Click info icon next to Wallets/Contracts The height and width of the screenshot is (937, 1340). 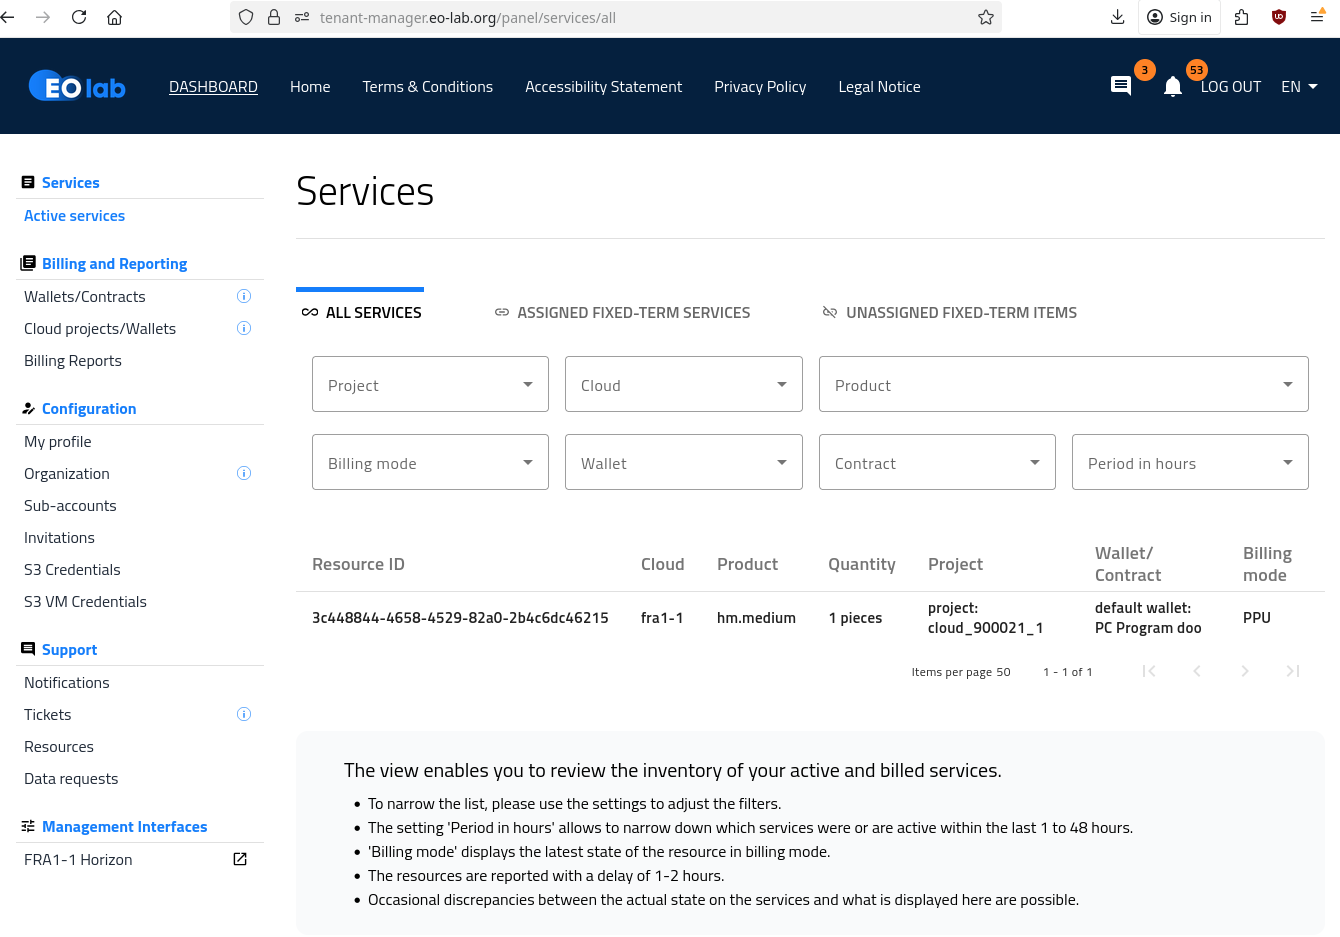pyautogui.click(x=243, y=297)
